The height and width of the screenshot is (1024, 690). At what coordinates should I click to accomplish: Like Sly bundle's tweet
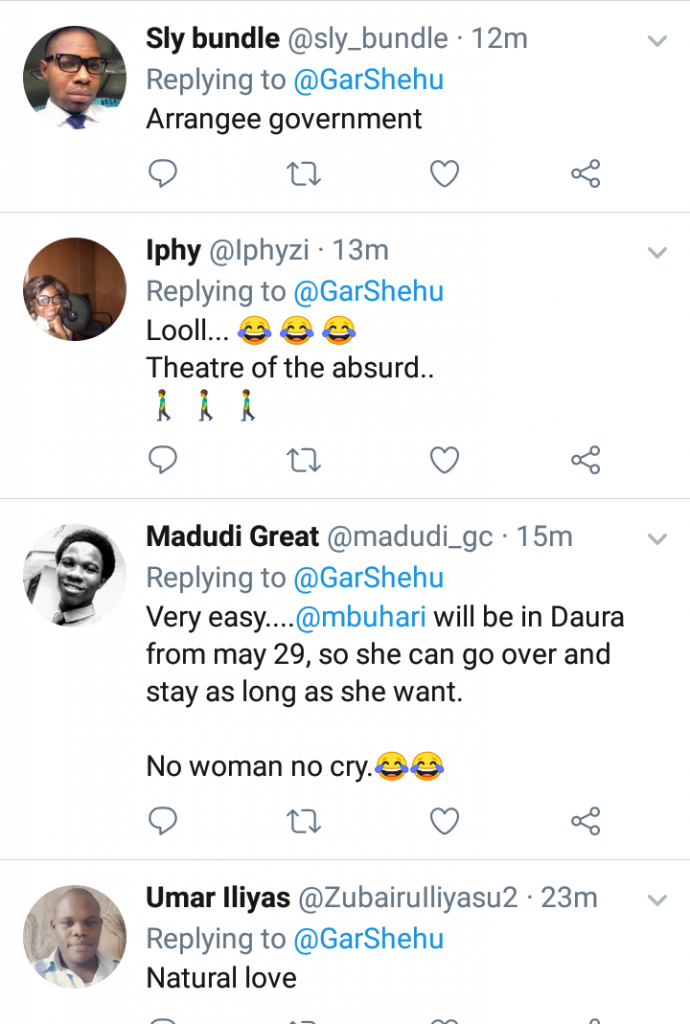tap(444, 175)
